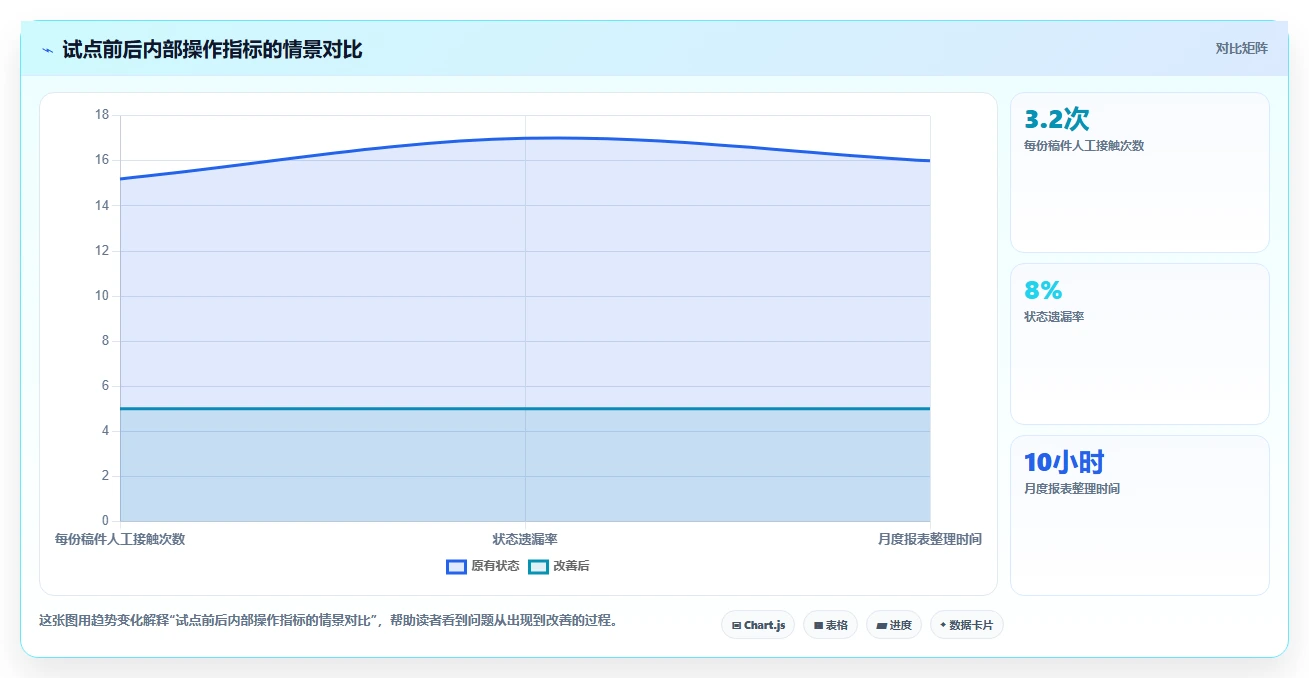Click the 状态遗漏率 card caption
This screenshot has width=1309, height=678.
(x=1054, y=317)
